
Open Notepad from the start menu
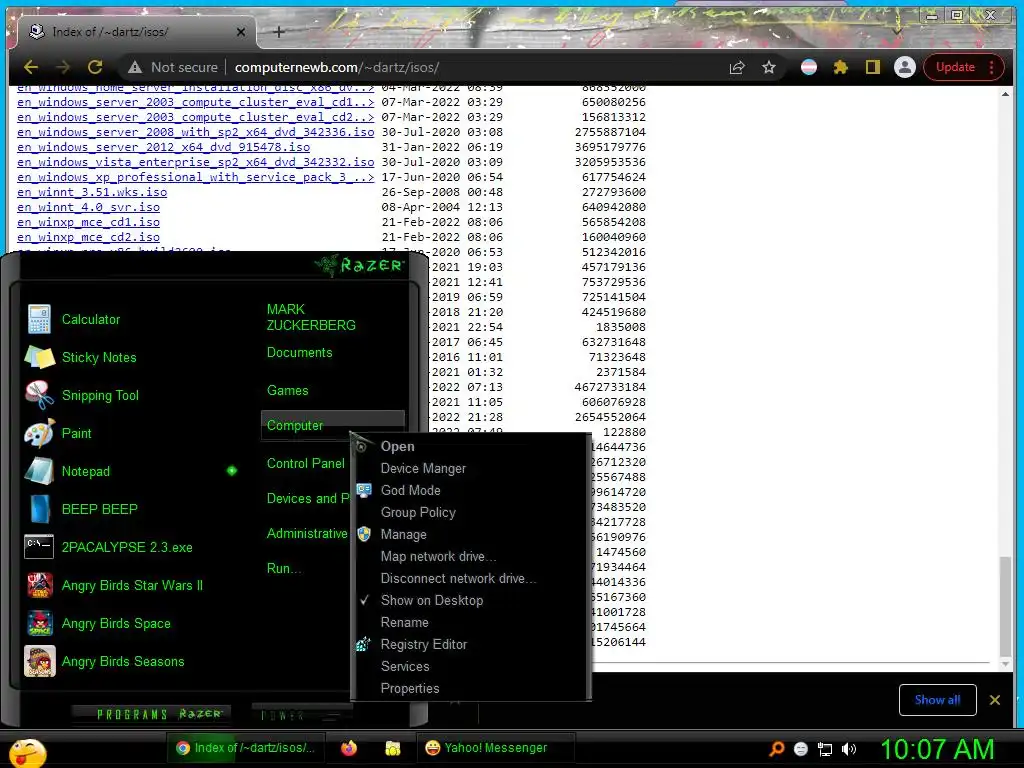[86, 471]
